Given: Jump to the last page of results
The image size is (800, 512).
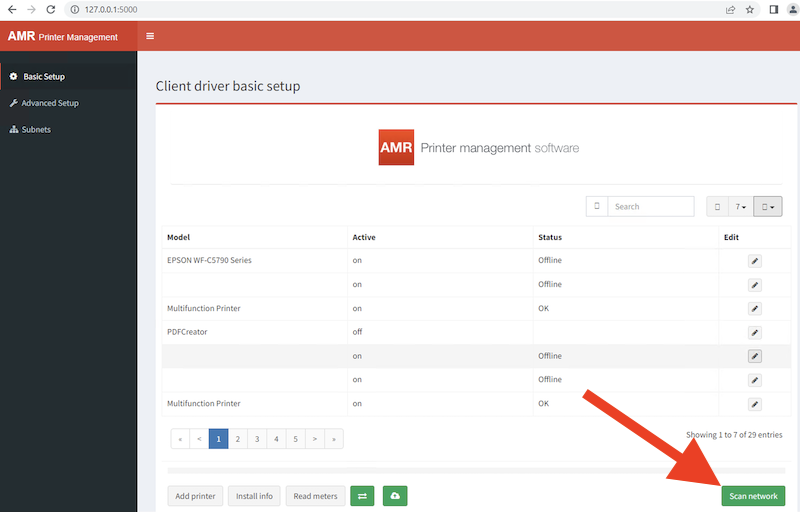Looking at the screenshot, I should [334, 438].
